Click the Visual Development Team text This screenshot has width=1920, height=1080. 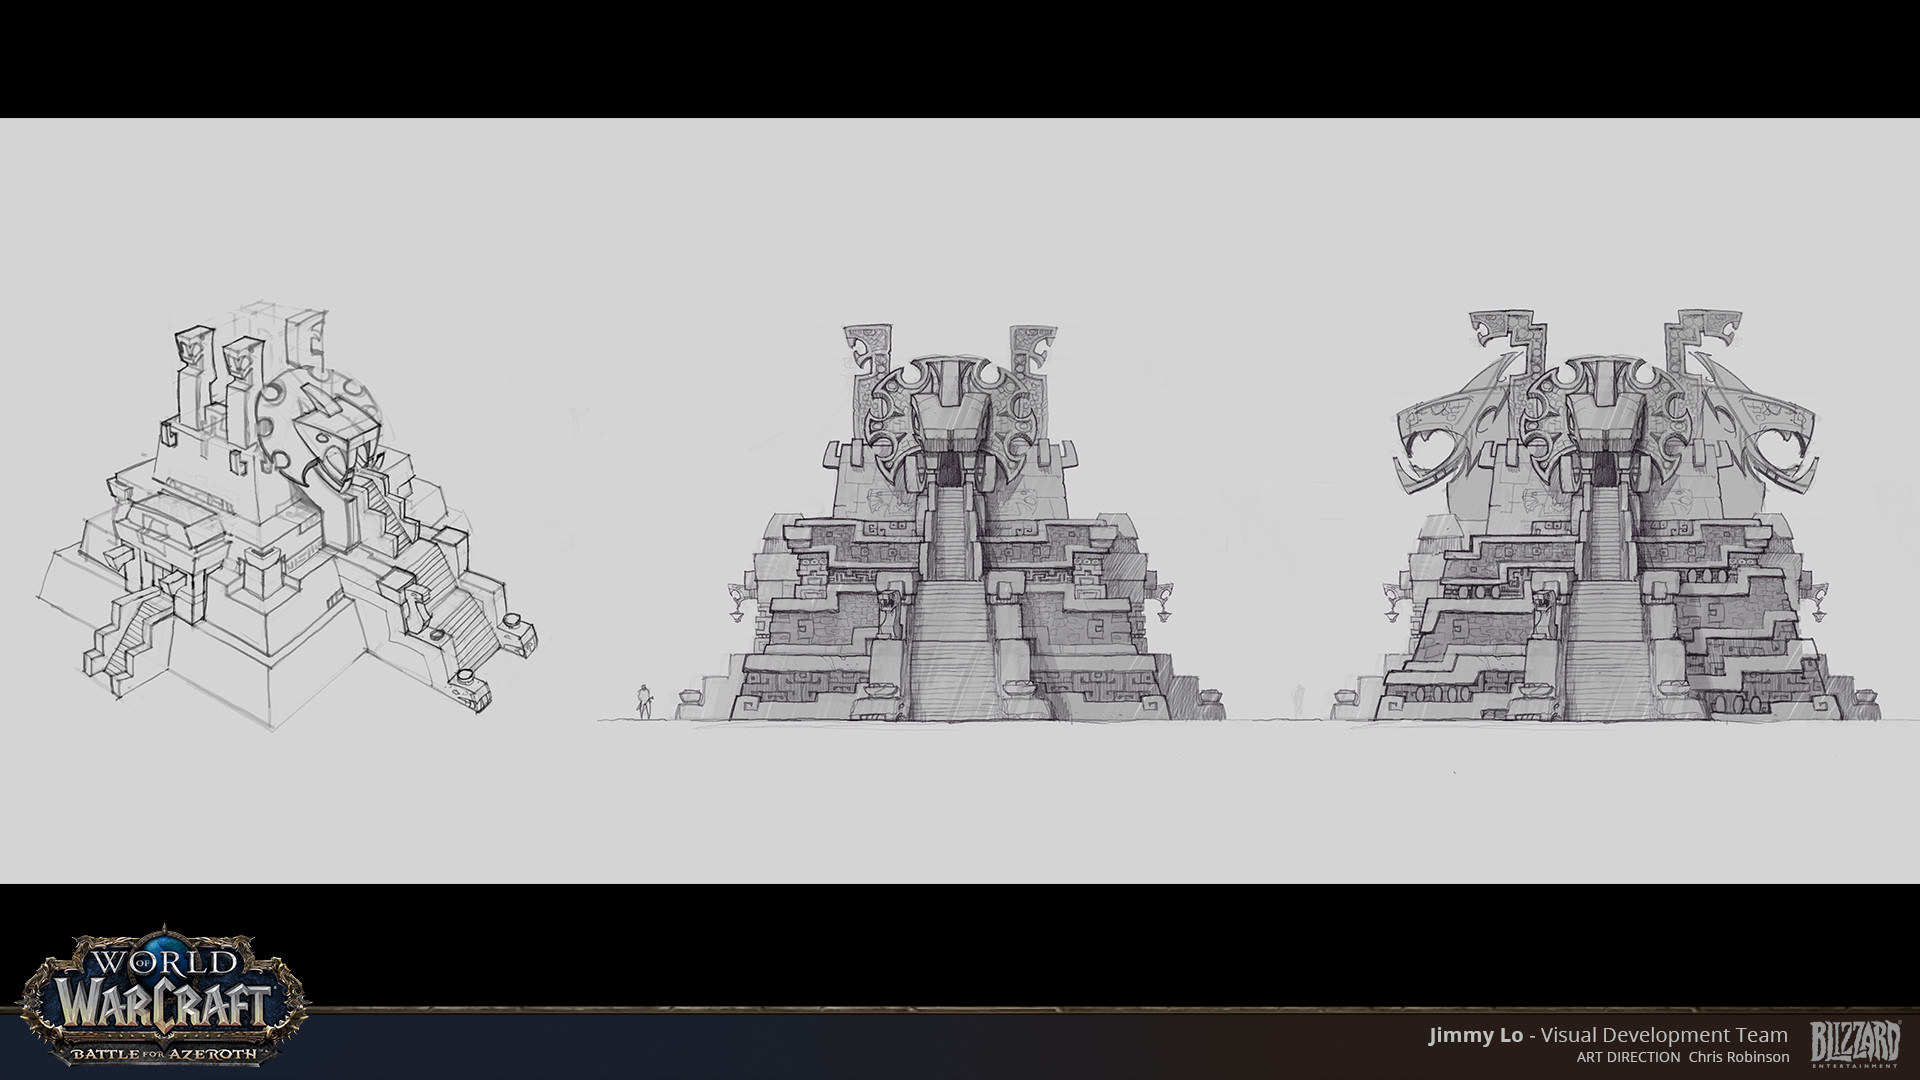pos(1664,1035)
